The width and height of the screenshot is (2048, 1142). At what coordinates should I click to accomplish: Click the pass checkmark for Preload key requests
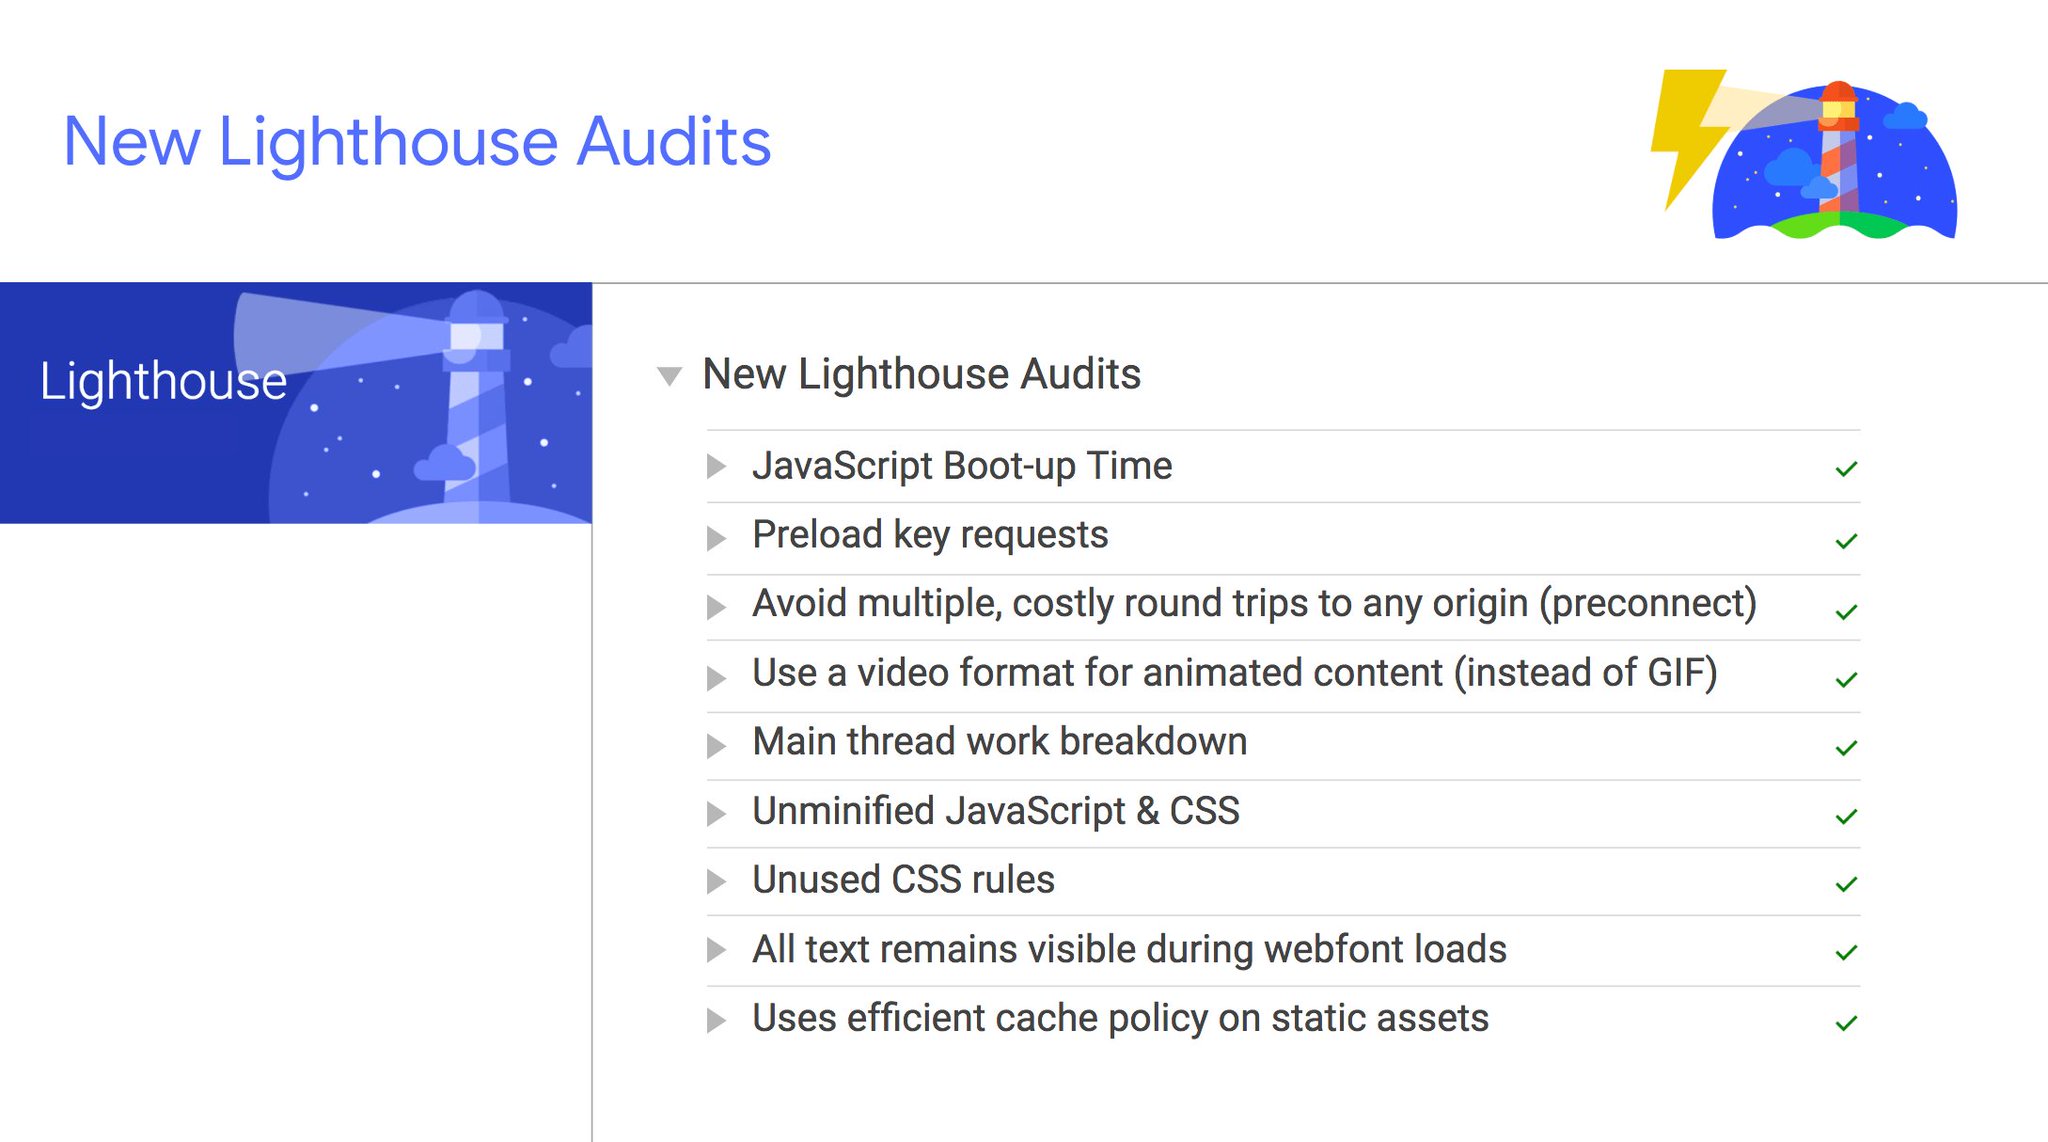coord(1846,541)
